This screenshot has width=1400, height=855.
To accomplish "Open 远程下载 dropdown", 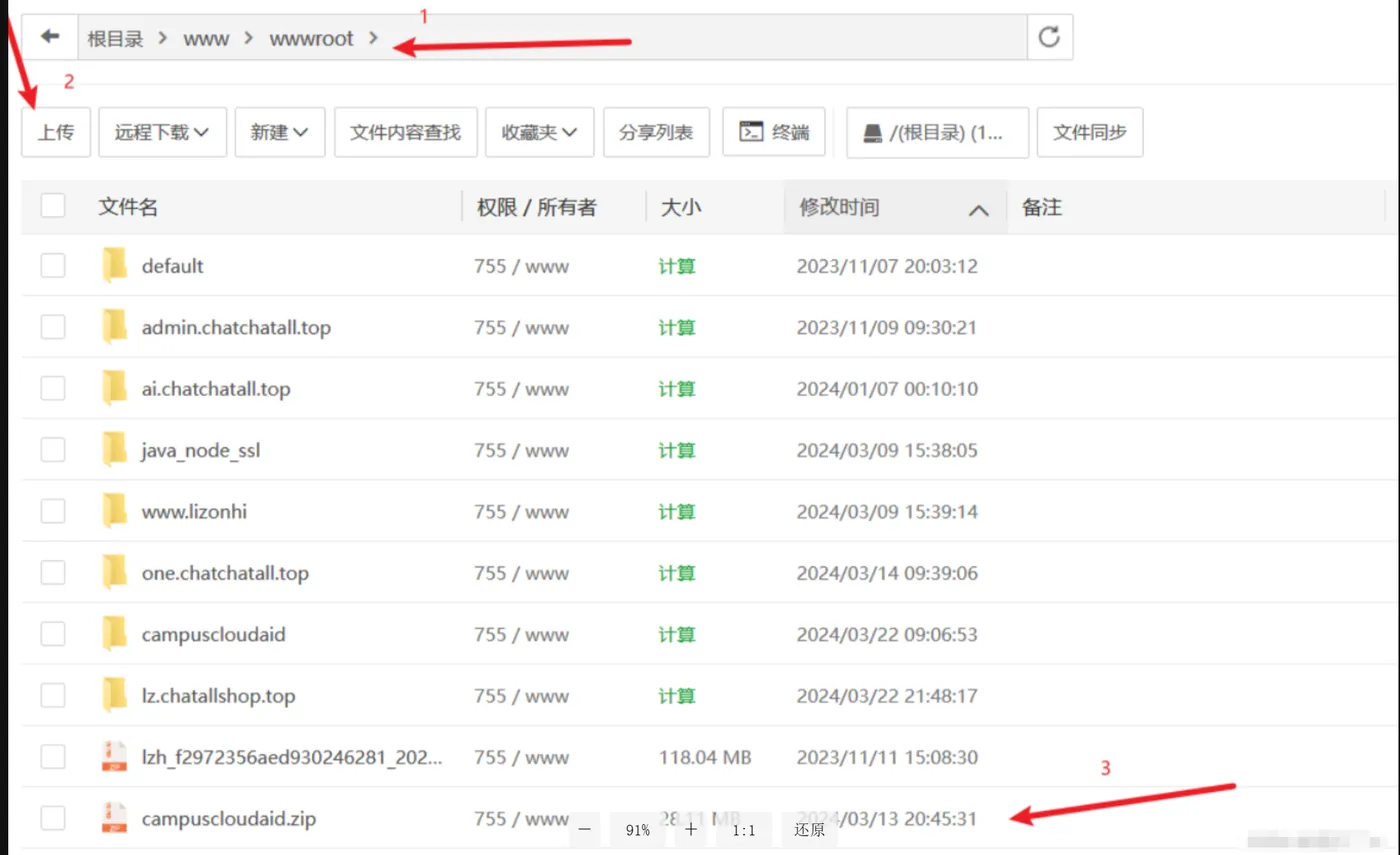I will 162,132.
